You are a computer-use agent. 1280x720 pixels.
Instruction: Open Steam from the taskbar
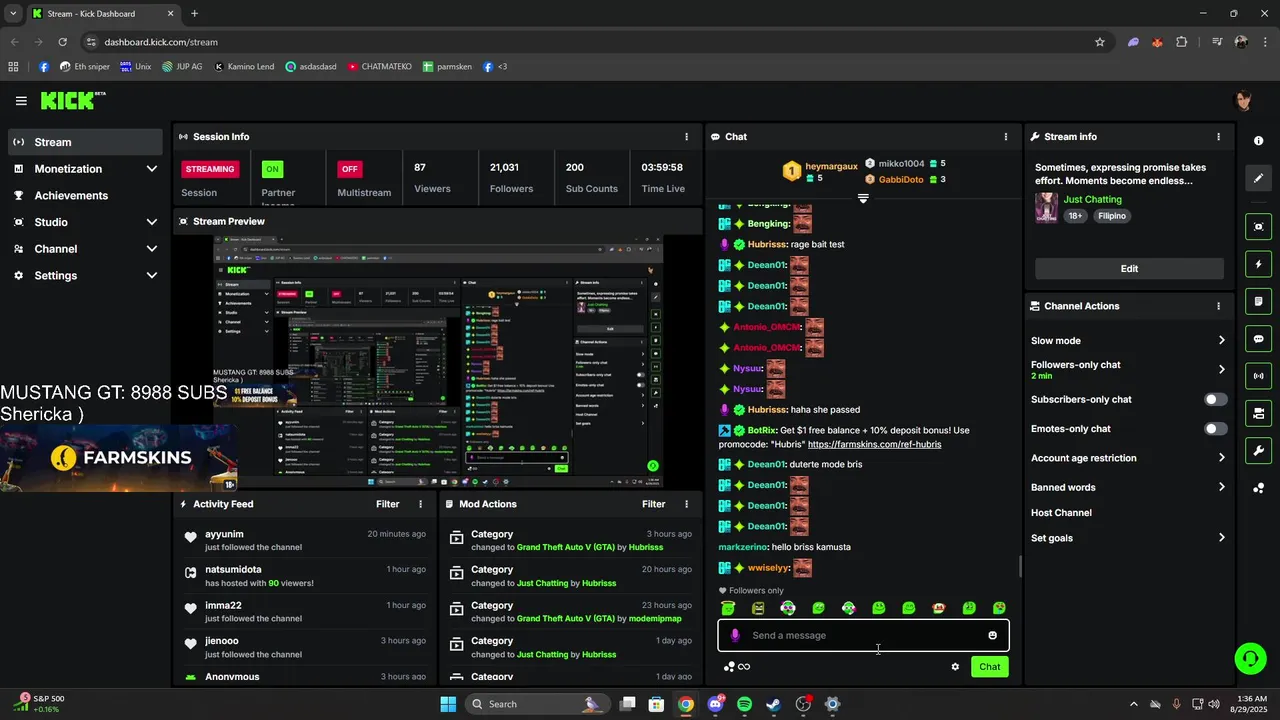pos(774,704)
